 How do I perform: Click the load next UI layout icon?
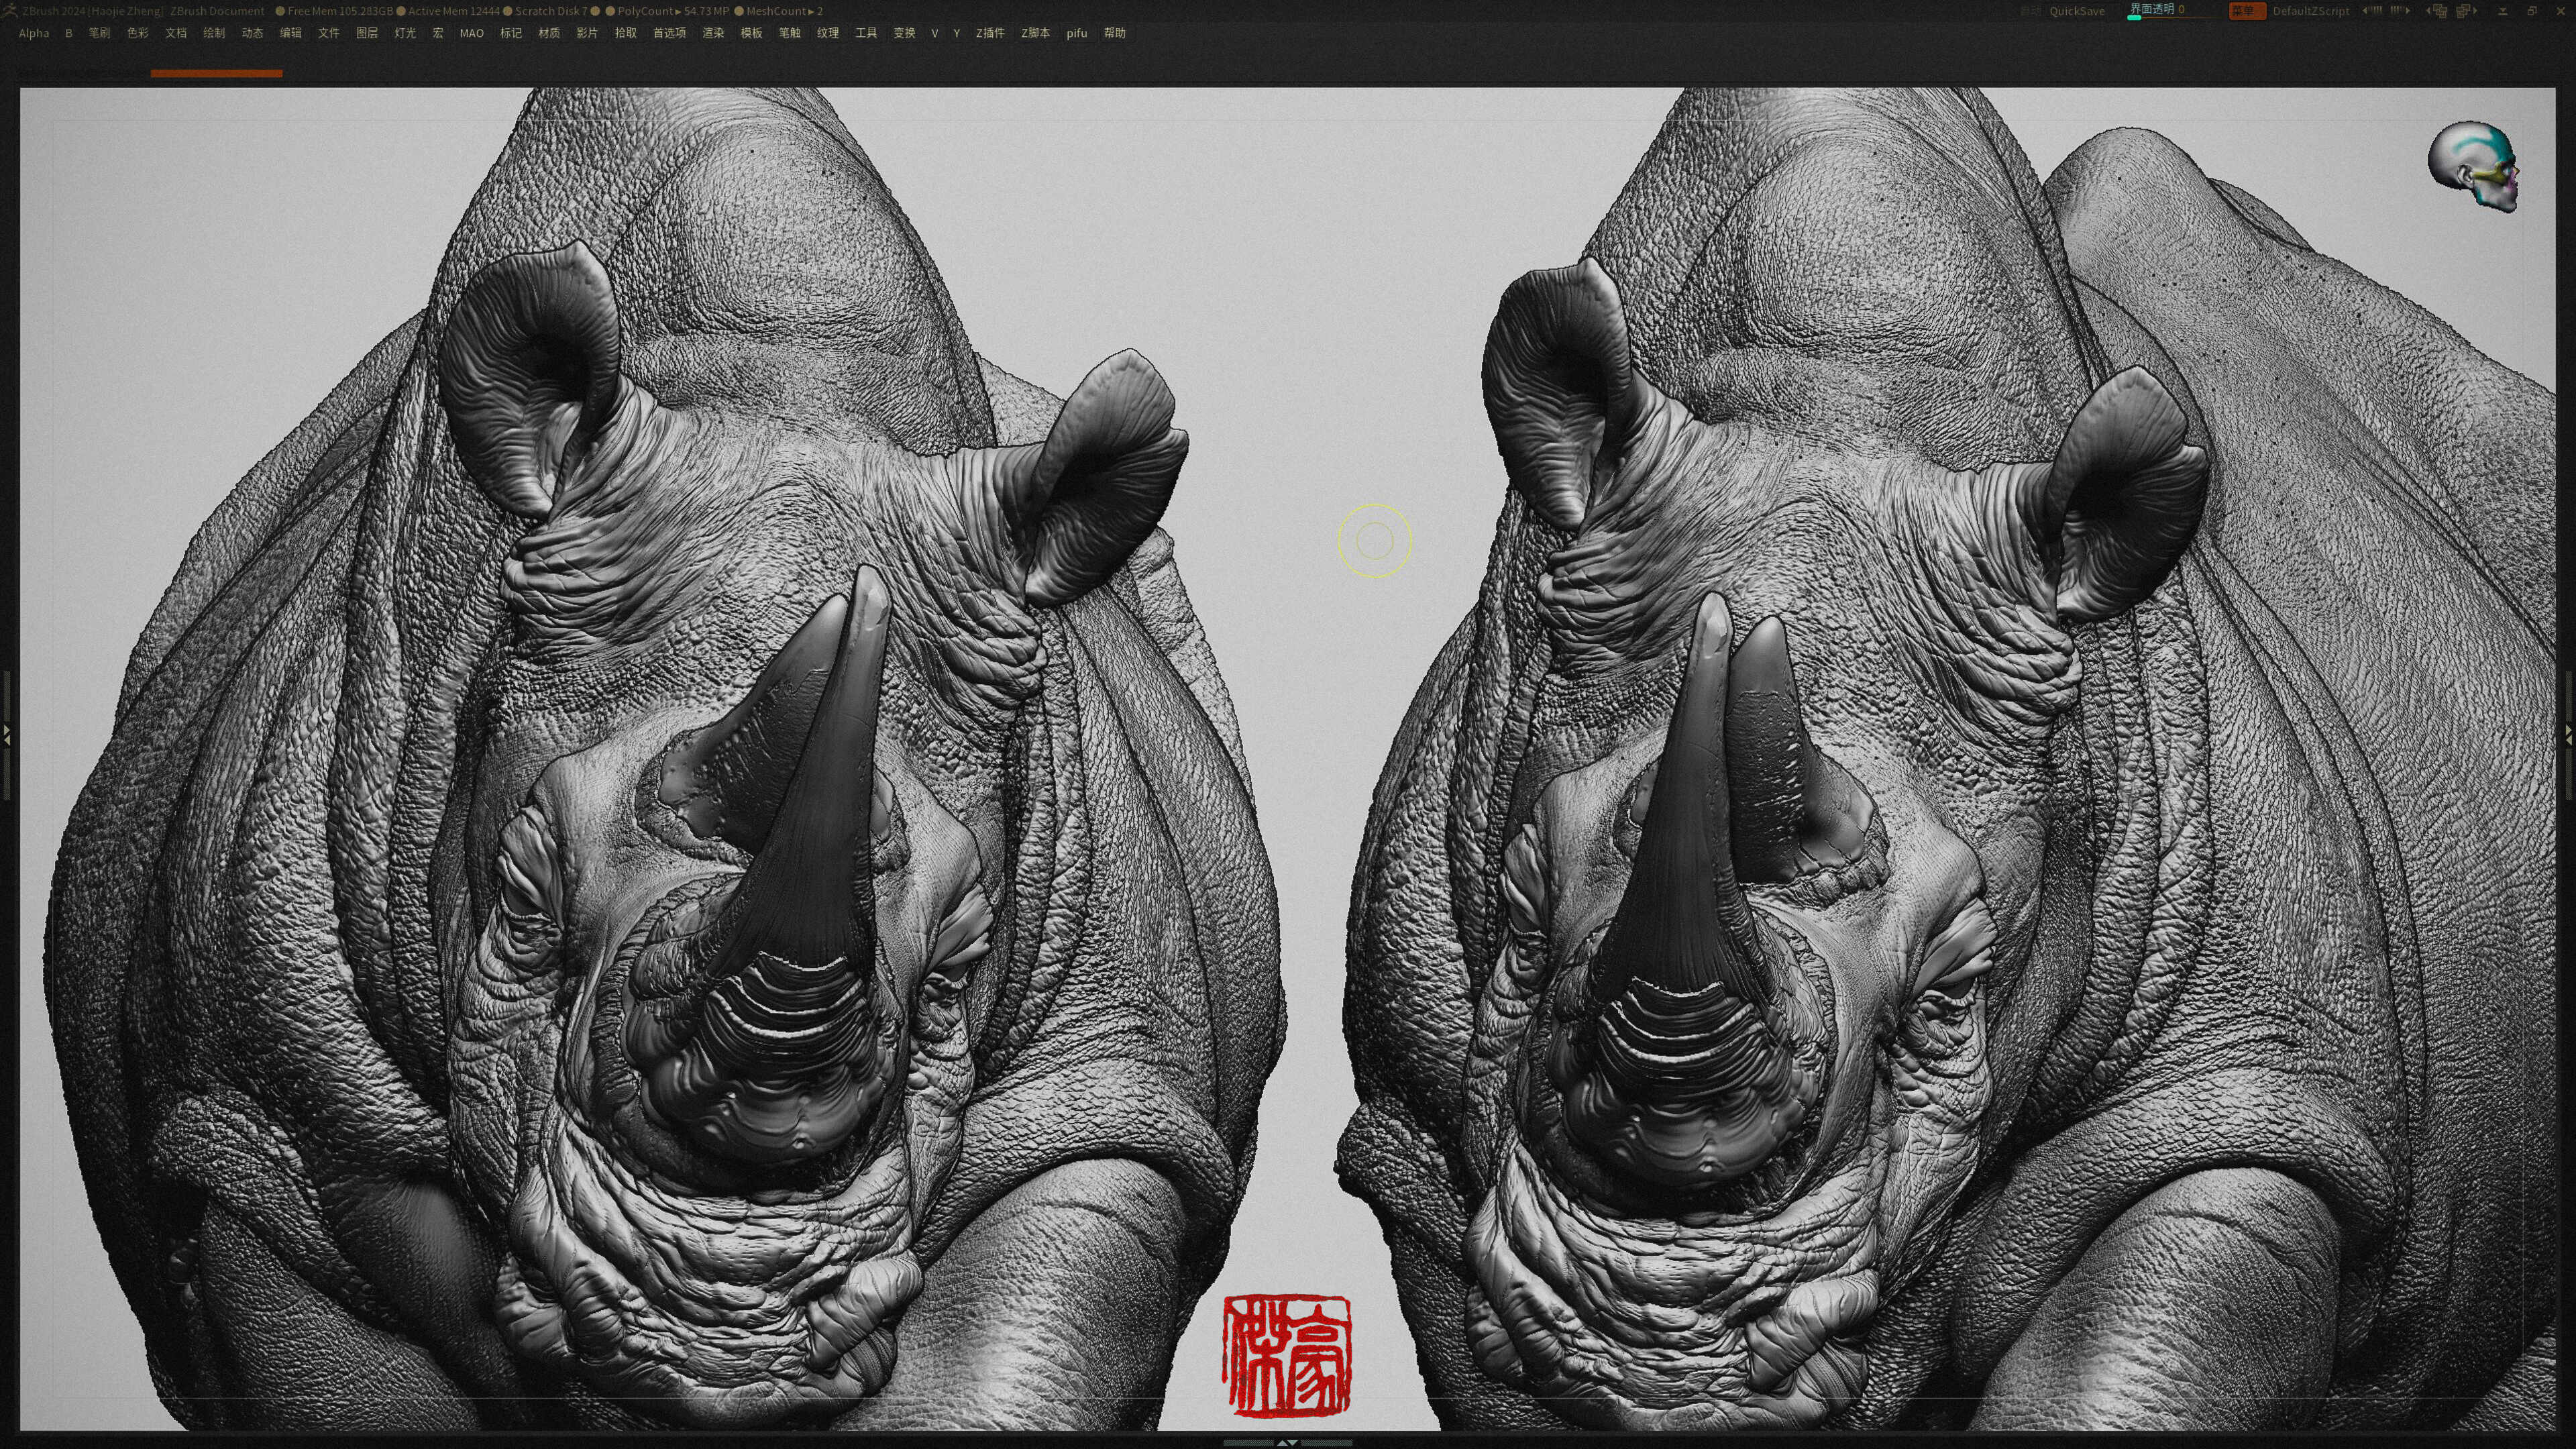pyautogui.click(x=2465, y=11)
